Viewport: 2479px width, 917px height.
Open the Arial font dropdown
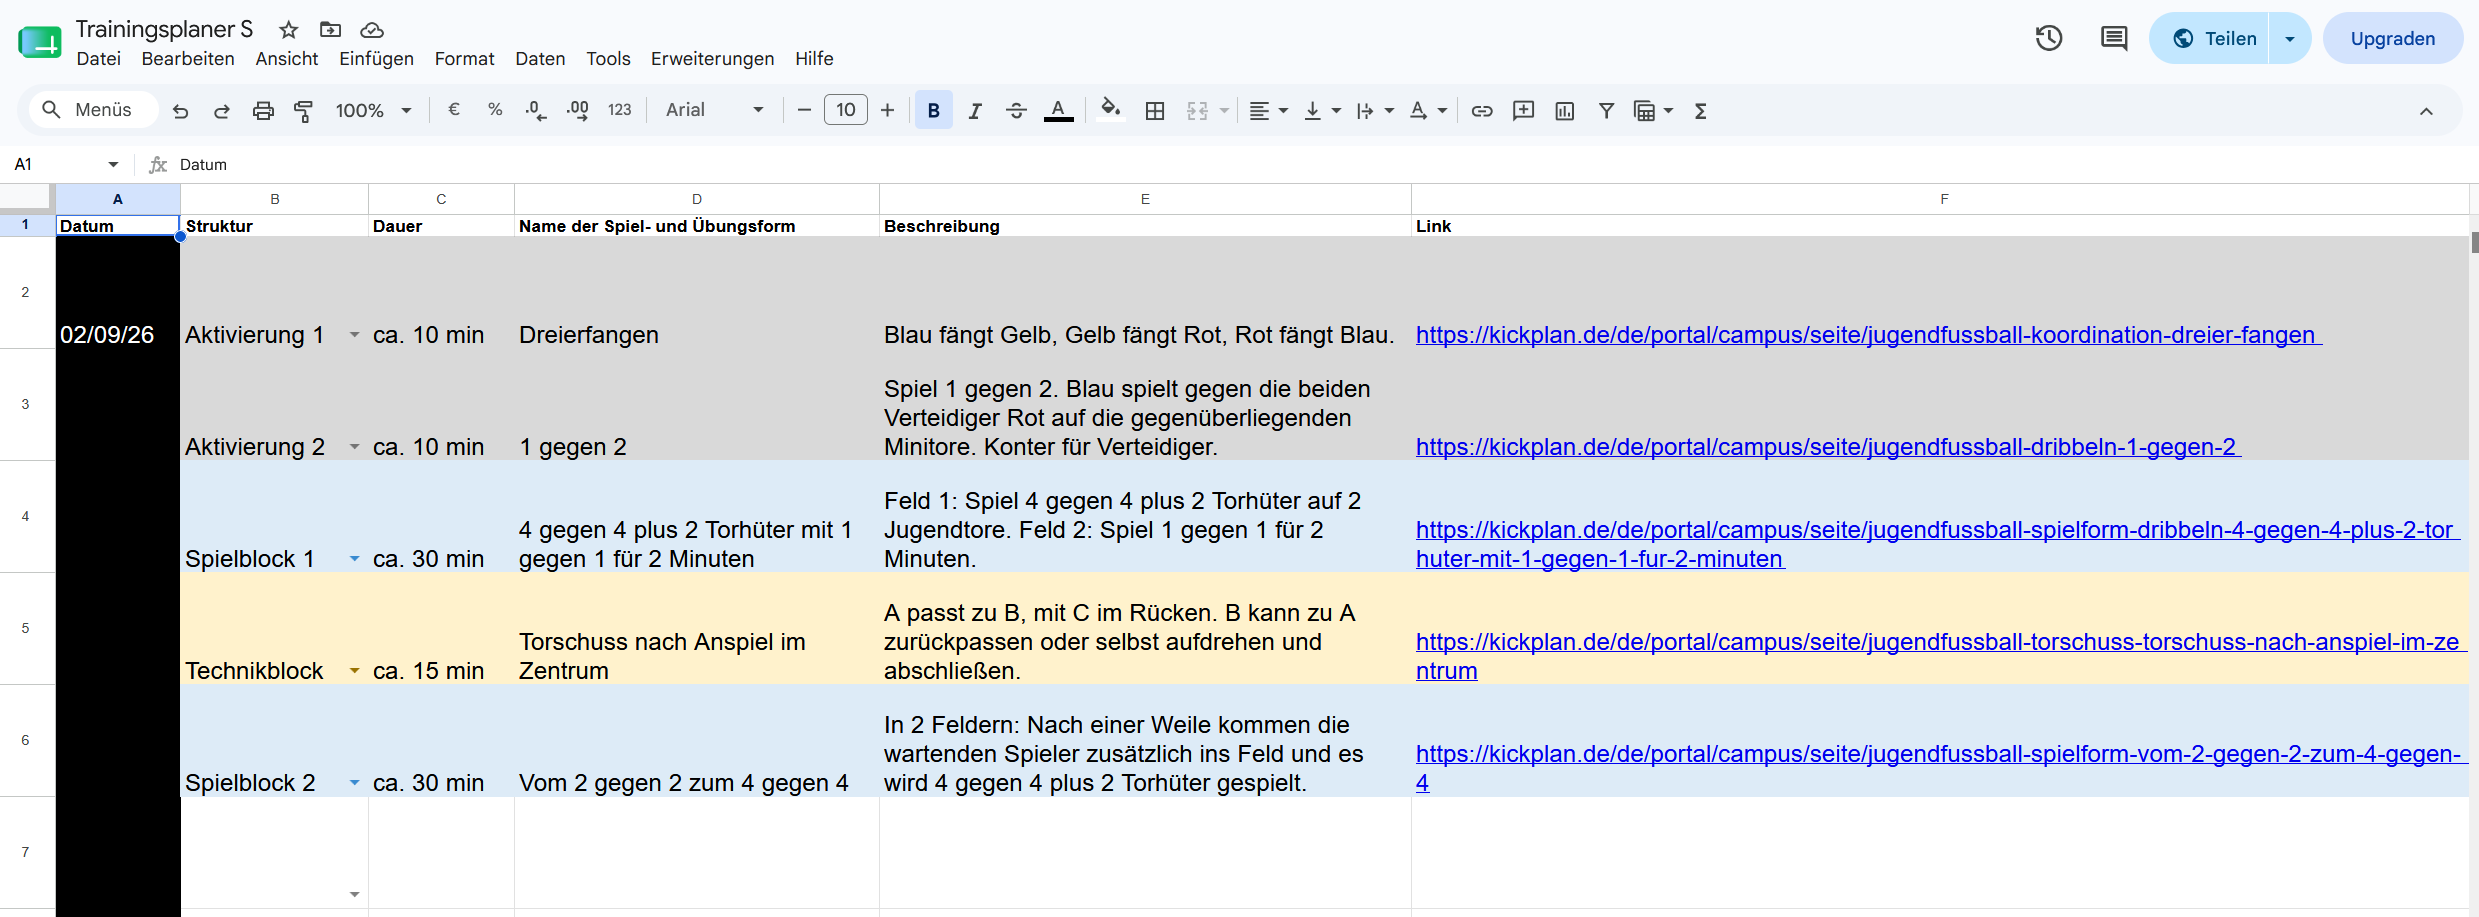[714, 110]
